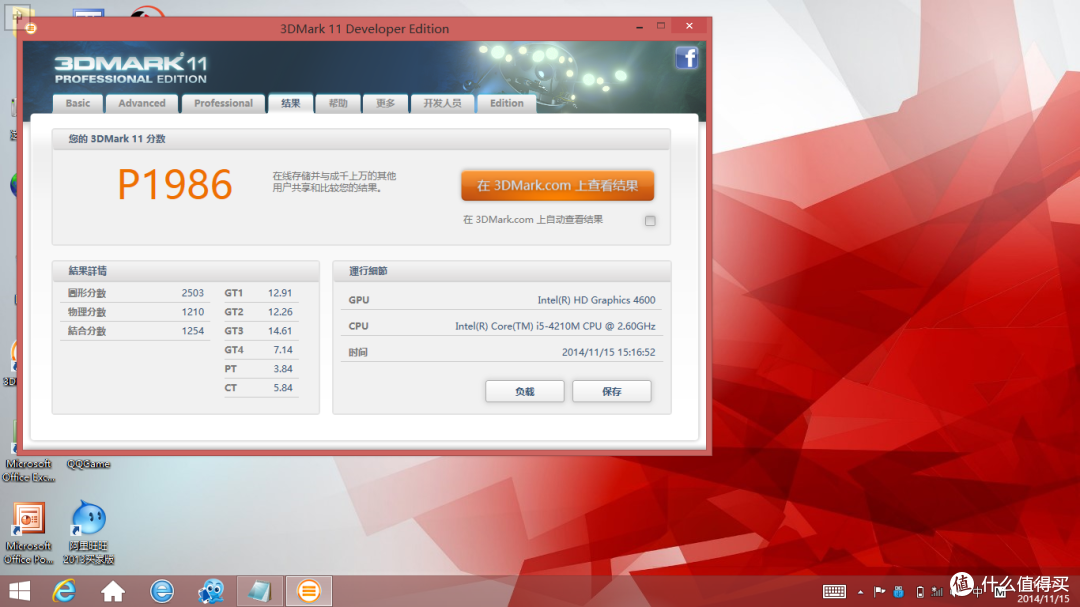Click the 結果詳情 panel header
Viewport: 1080px width, 607px height.
(x=87, y=271)
